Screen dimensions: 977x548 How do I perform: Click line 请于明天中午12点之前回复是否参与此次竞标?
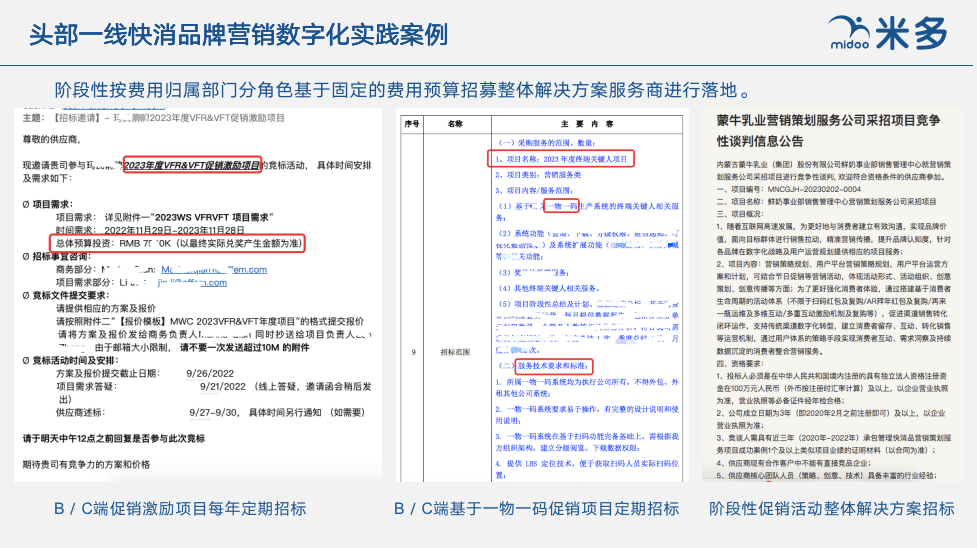tap(114, 438)
